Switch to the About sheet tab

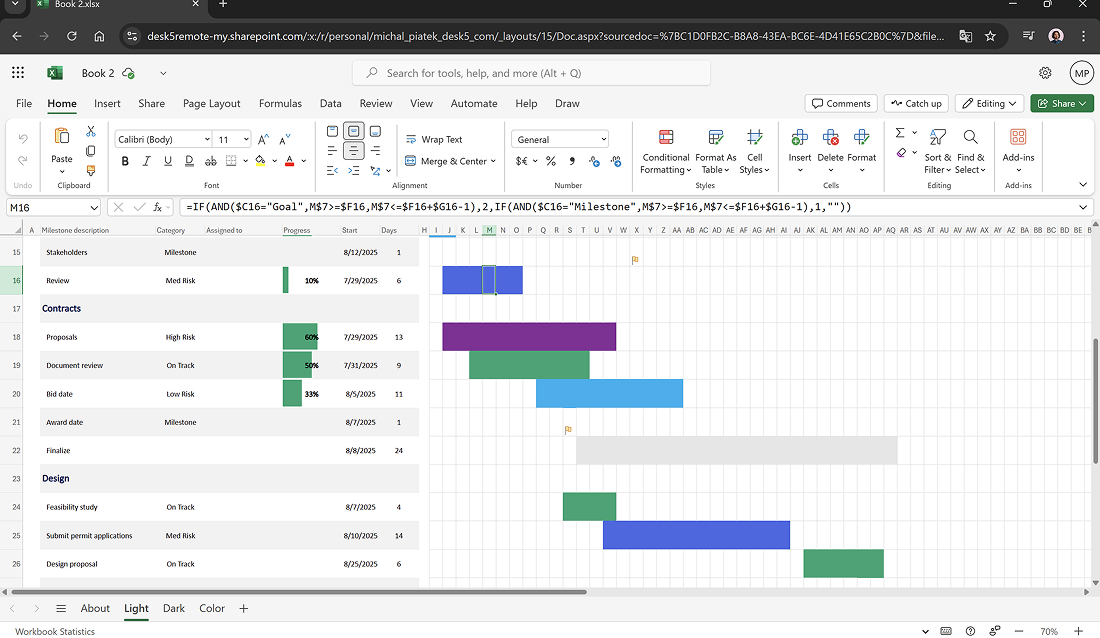click(95, 609)
